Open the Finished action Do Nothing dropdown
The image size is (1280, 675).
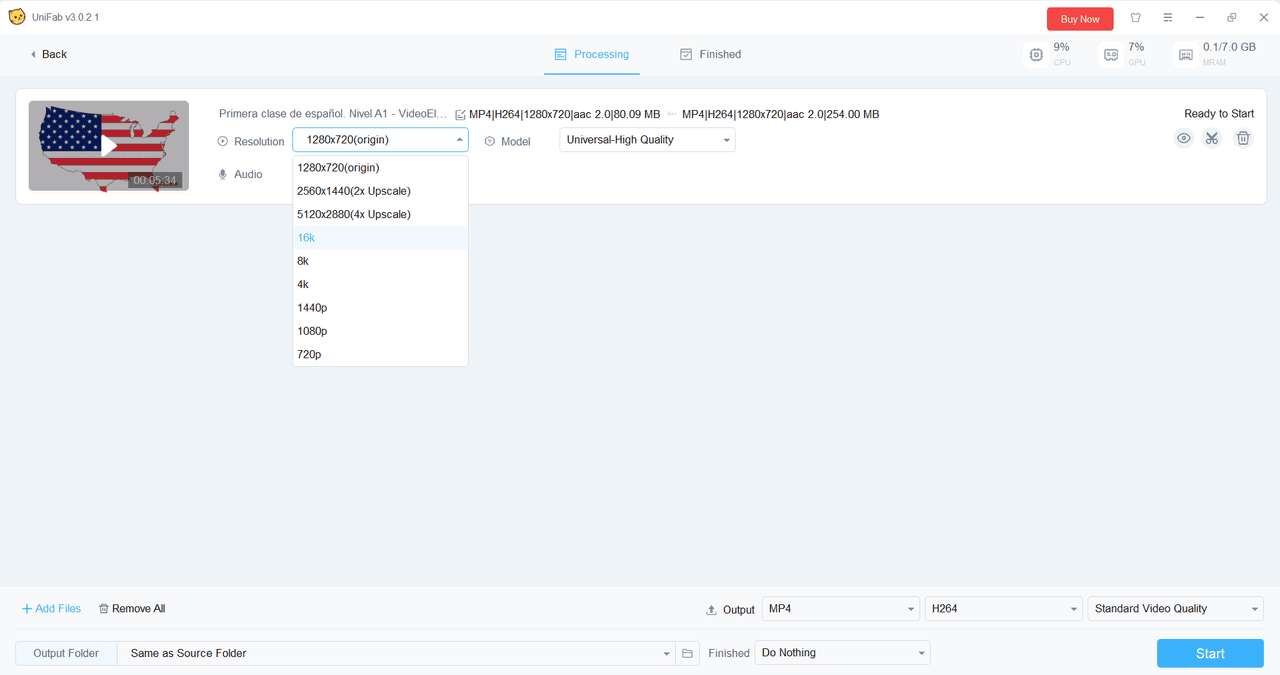pos(842,653)
